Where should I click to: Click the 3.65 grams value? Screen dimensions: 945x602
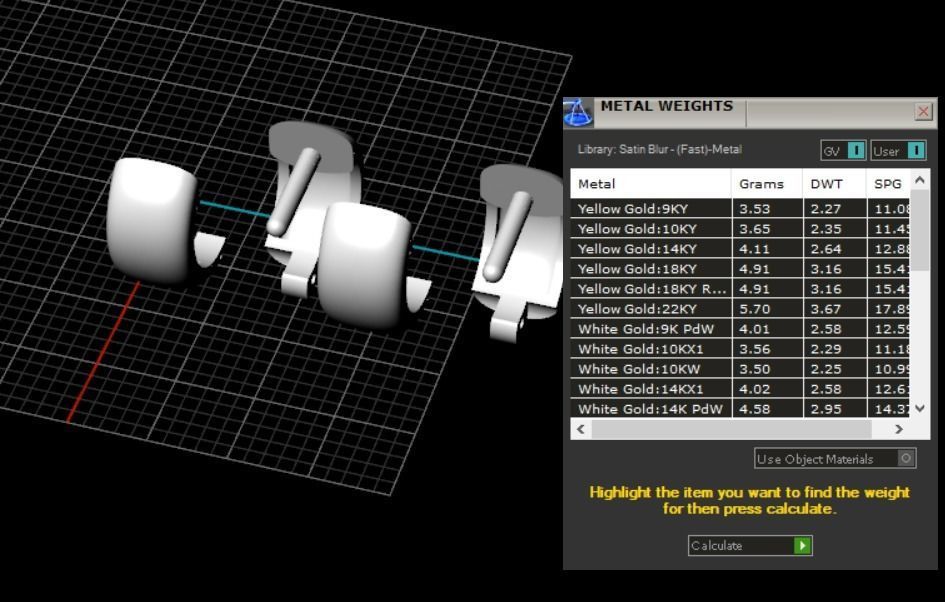click(x=755, y=229)
